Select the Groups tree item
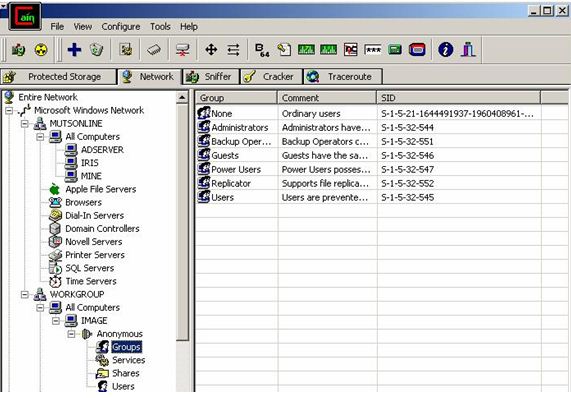571x398 pixels. (x=126, y=347)
